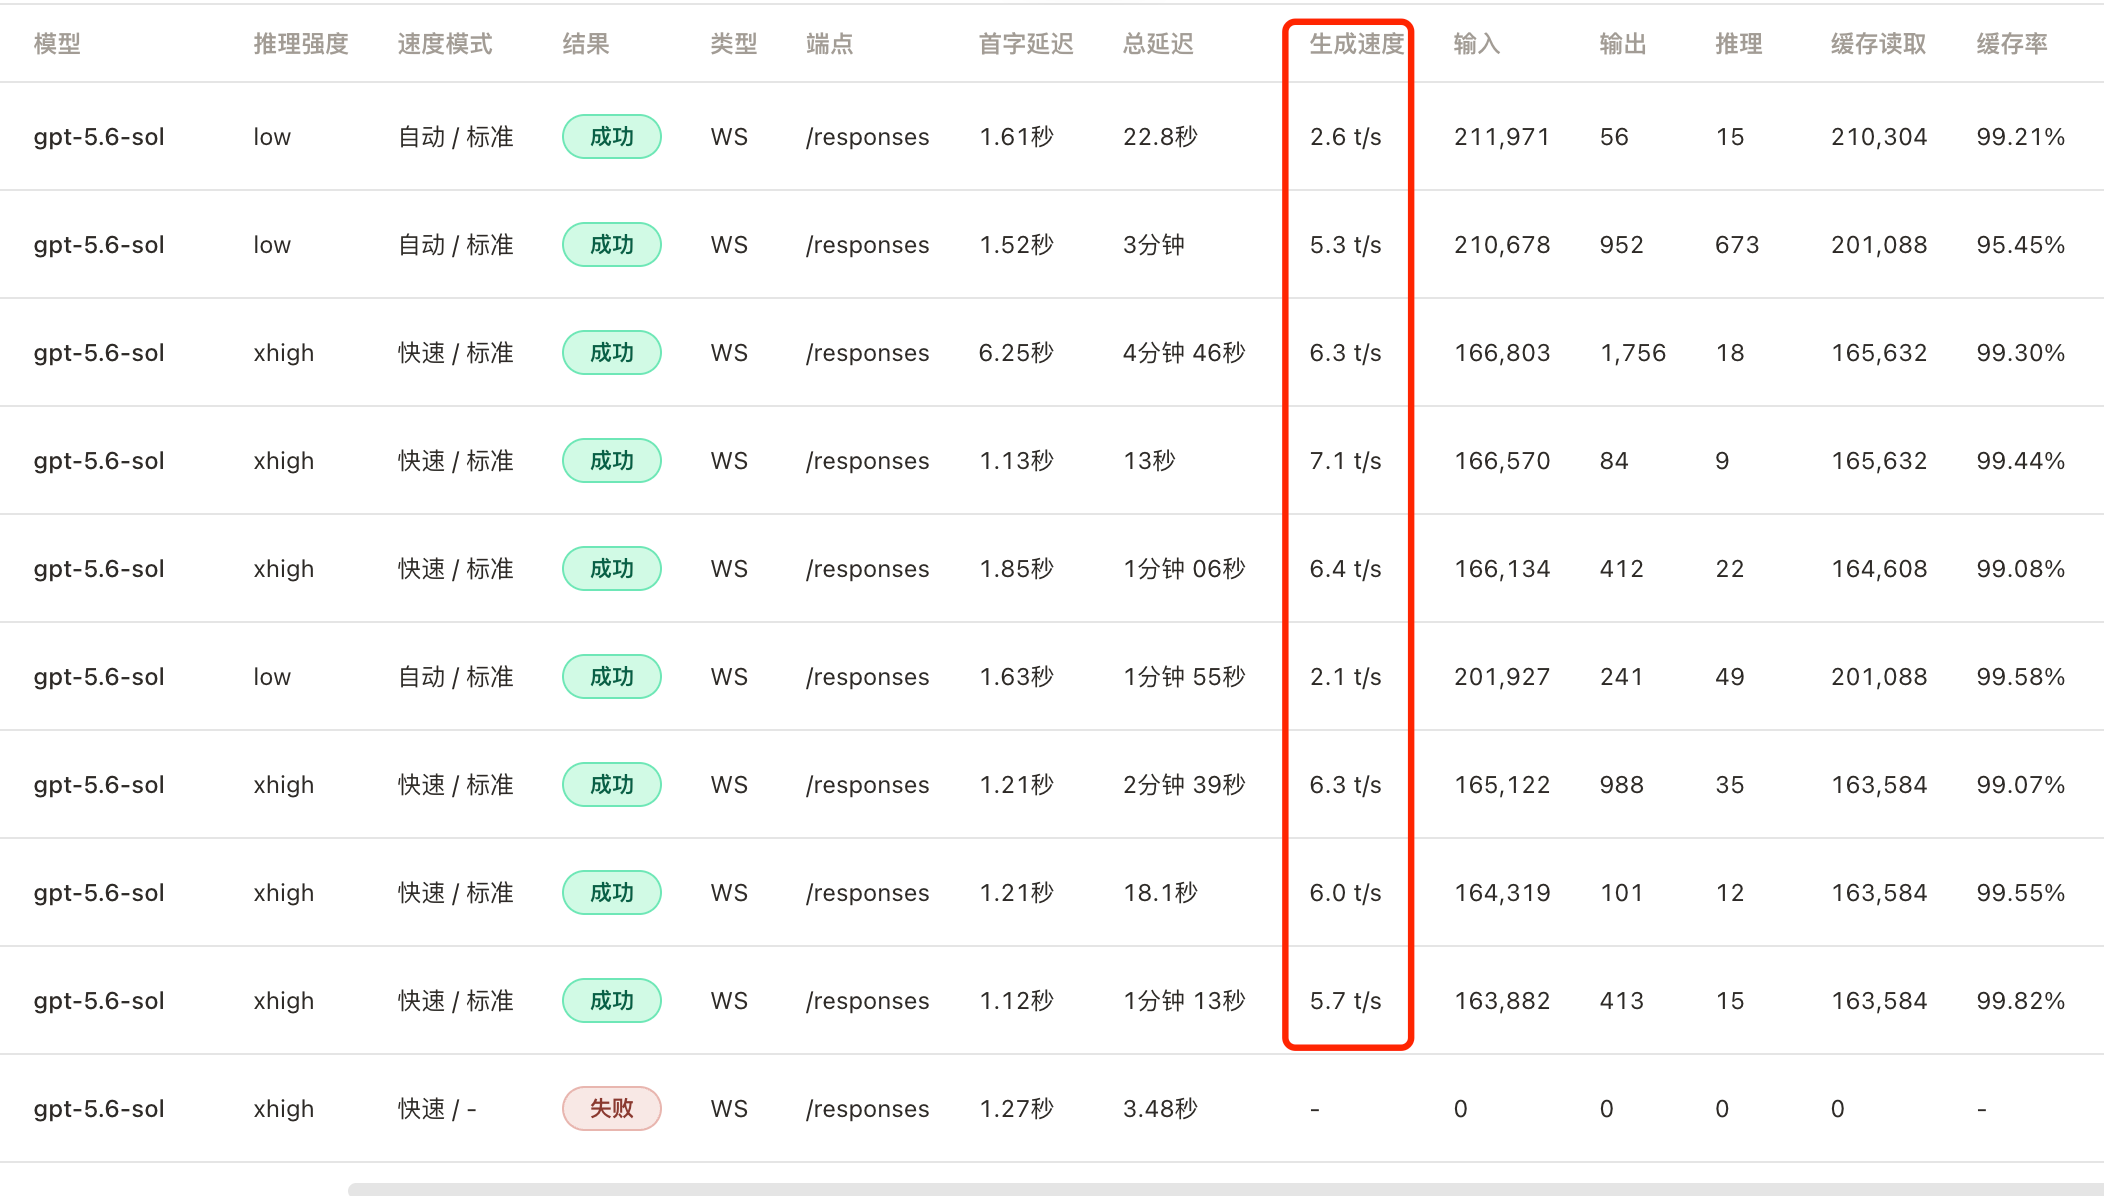
Task: Click the cache read value 210,304
Action: (x=1879, y=137)
